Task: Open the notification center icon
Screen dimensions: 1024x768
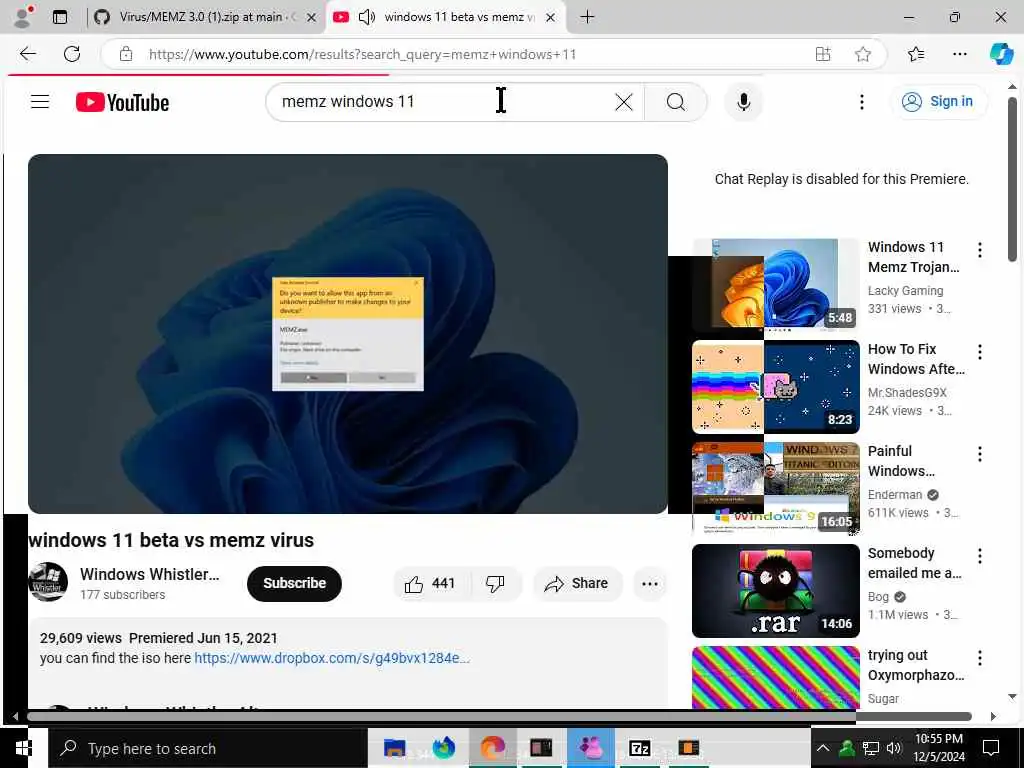Action: (991, 748)
